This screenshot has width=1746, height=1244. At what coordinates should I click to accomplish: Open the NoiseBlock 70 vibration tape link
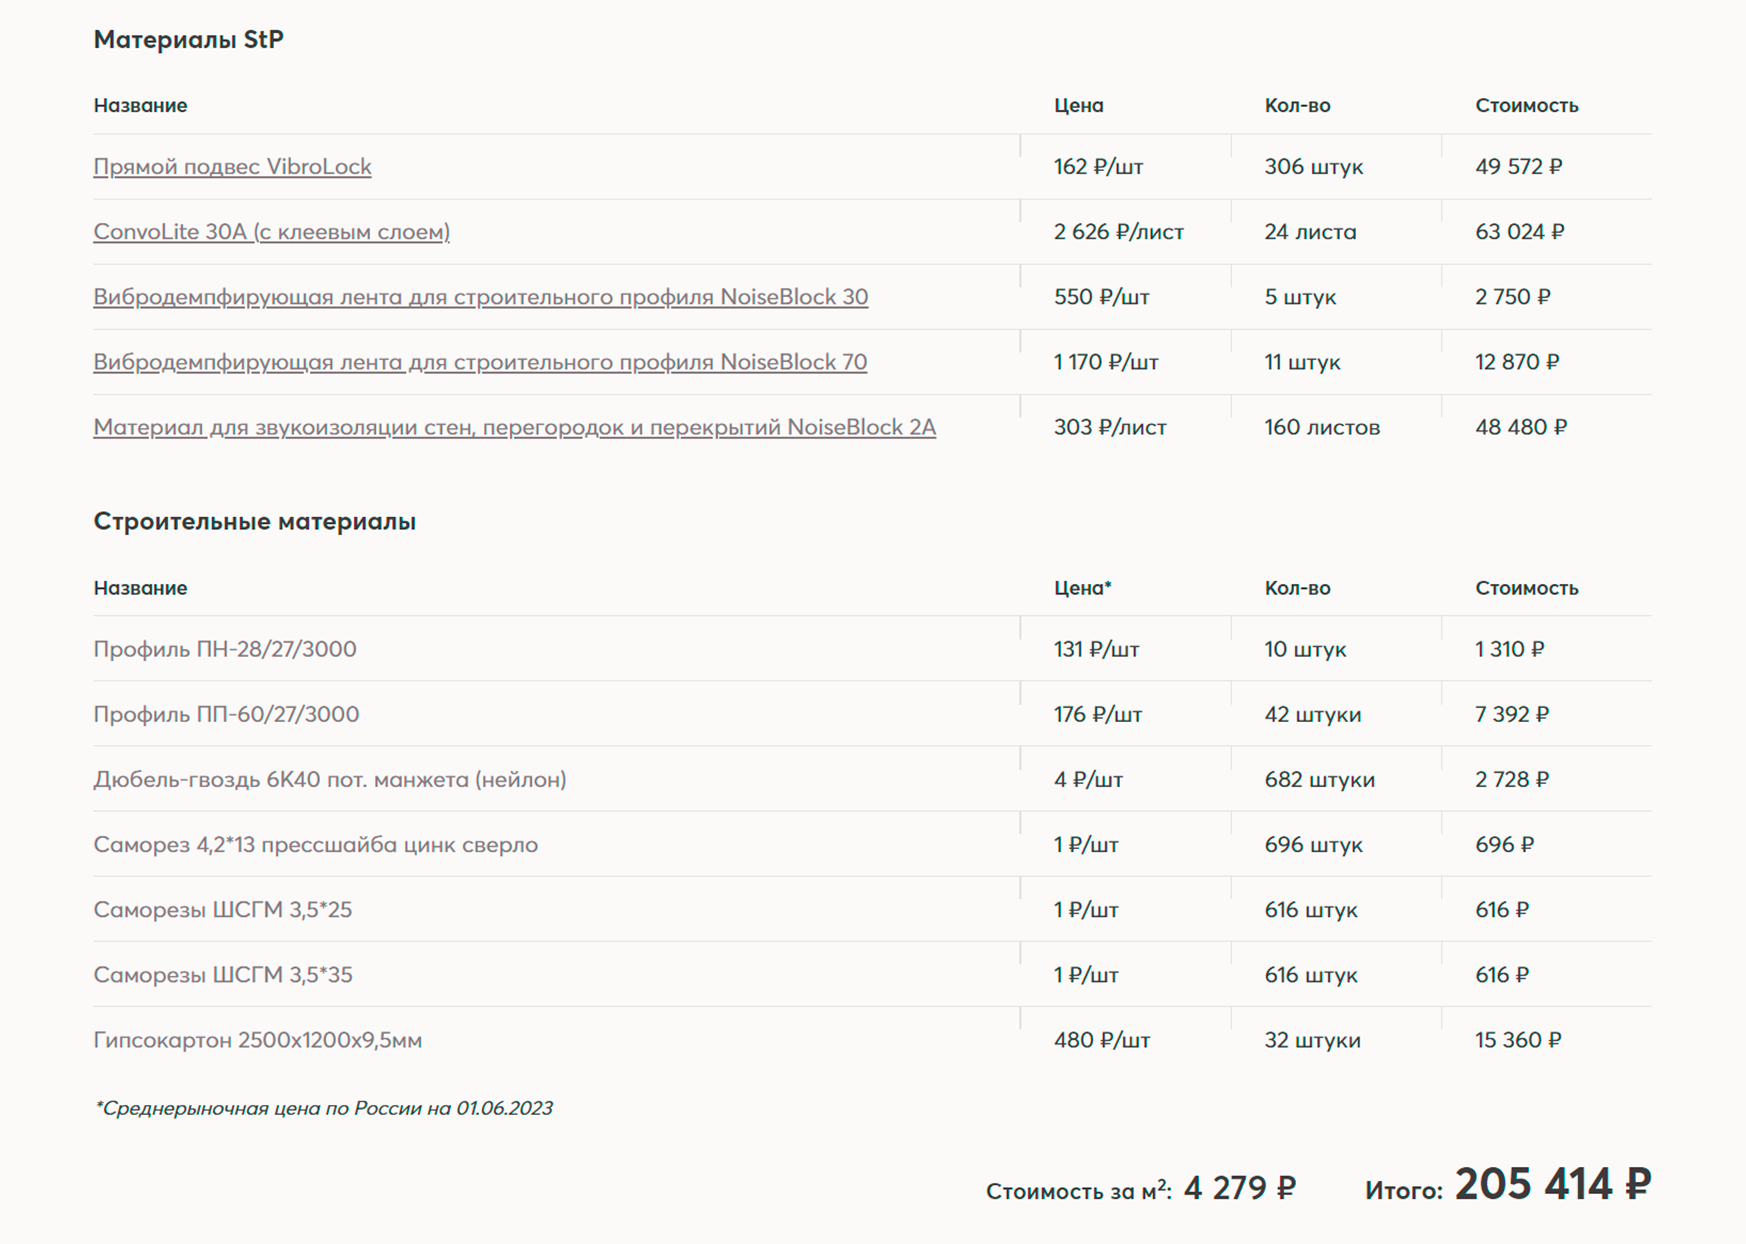pyautogui.click(x=480, y=362)
